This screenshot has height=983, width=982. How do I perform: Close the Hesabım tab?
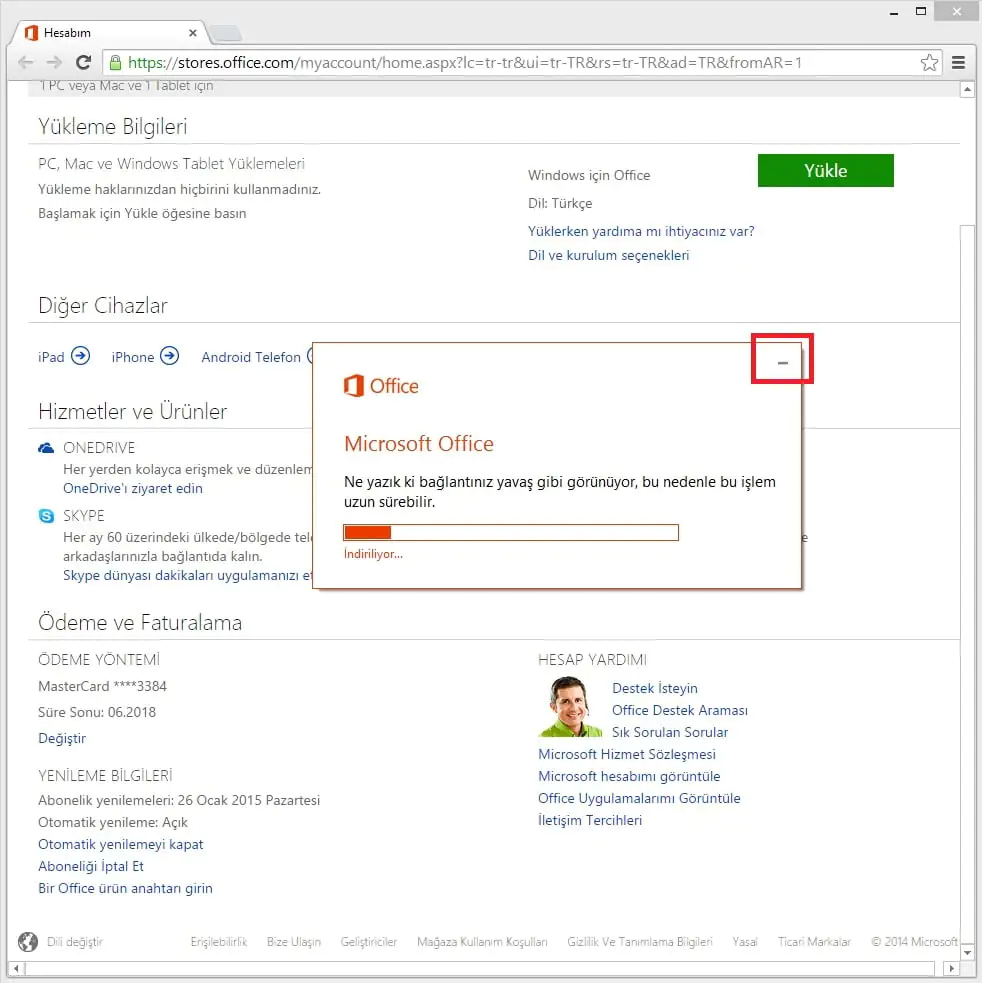click(193, 33)
